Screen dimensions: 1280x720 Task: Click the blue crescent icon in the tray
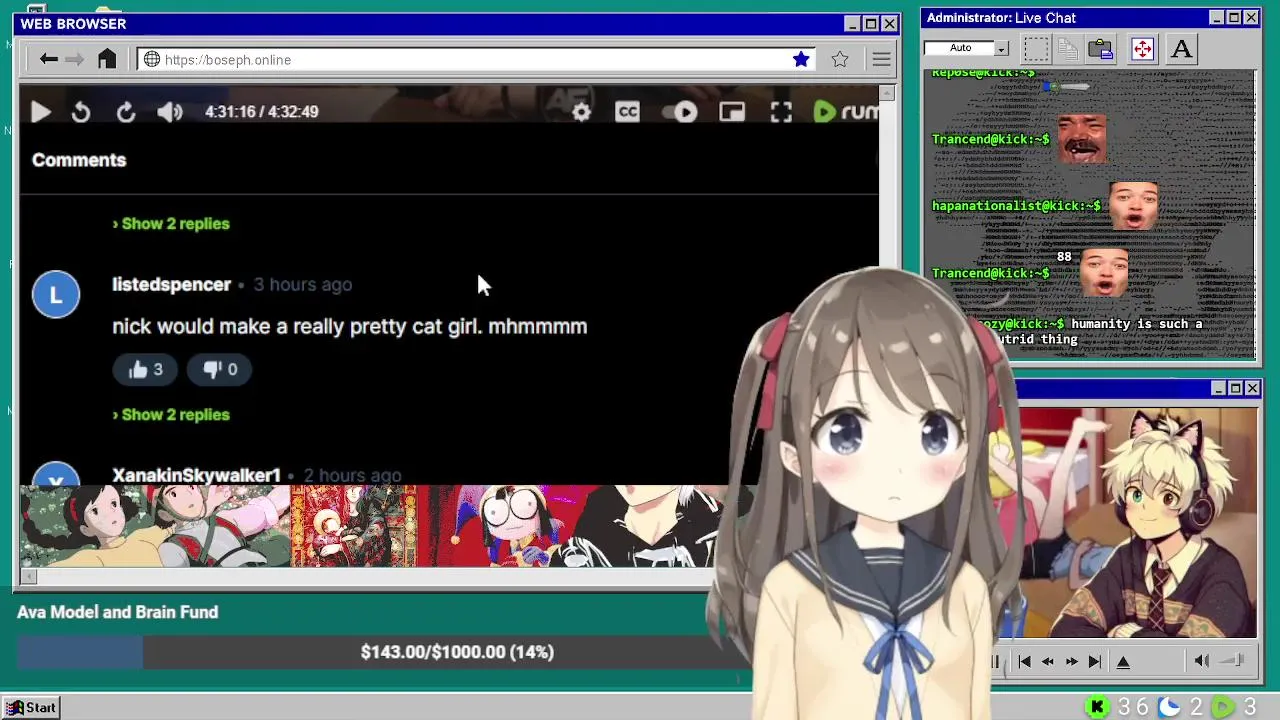(1169, 707)
